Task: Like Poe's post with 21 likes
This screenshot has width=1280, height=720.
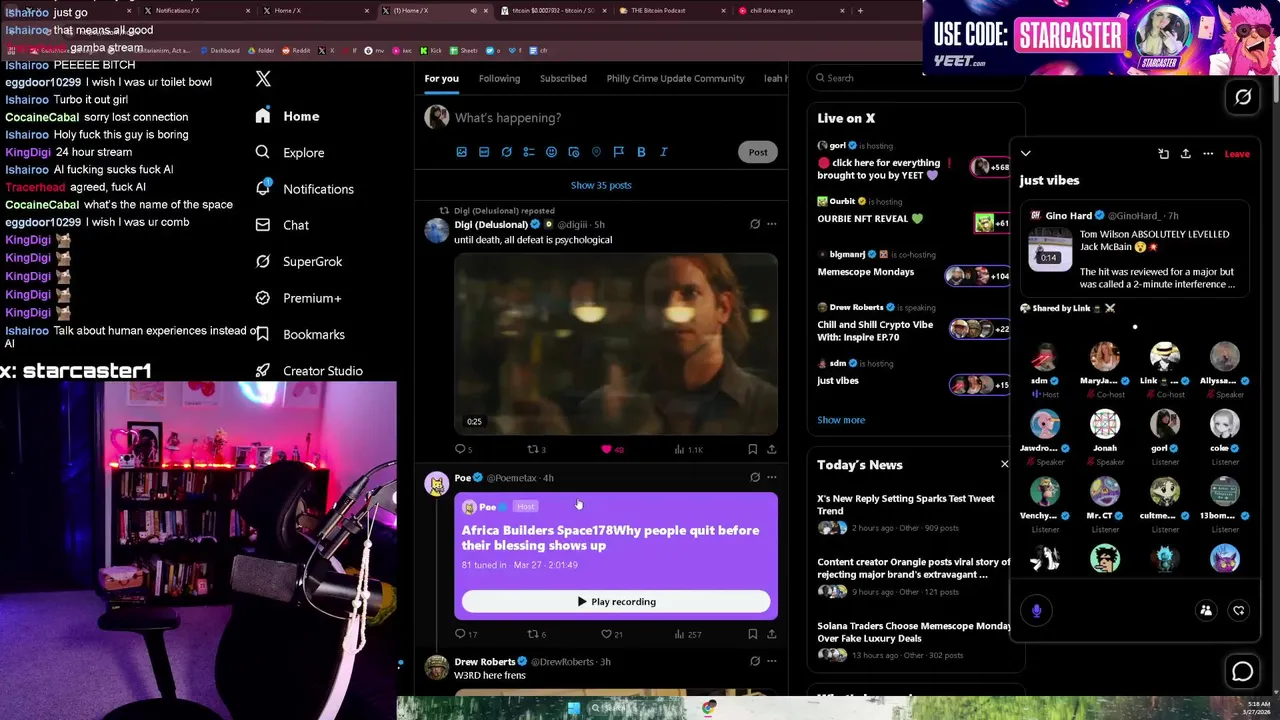Action: pyautogui.click(x=611, y=634)
